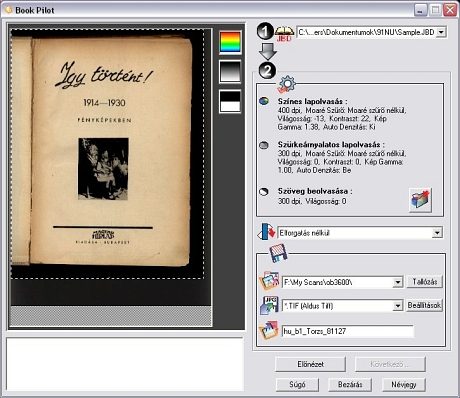
Task: Click the Bezárás close button
Action: pyautogui.click(x=350, y=384)
